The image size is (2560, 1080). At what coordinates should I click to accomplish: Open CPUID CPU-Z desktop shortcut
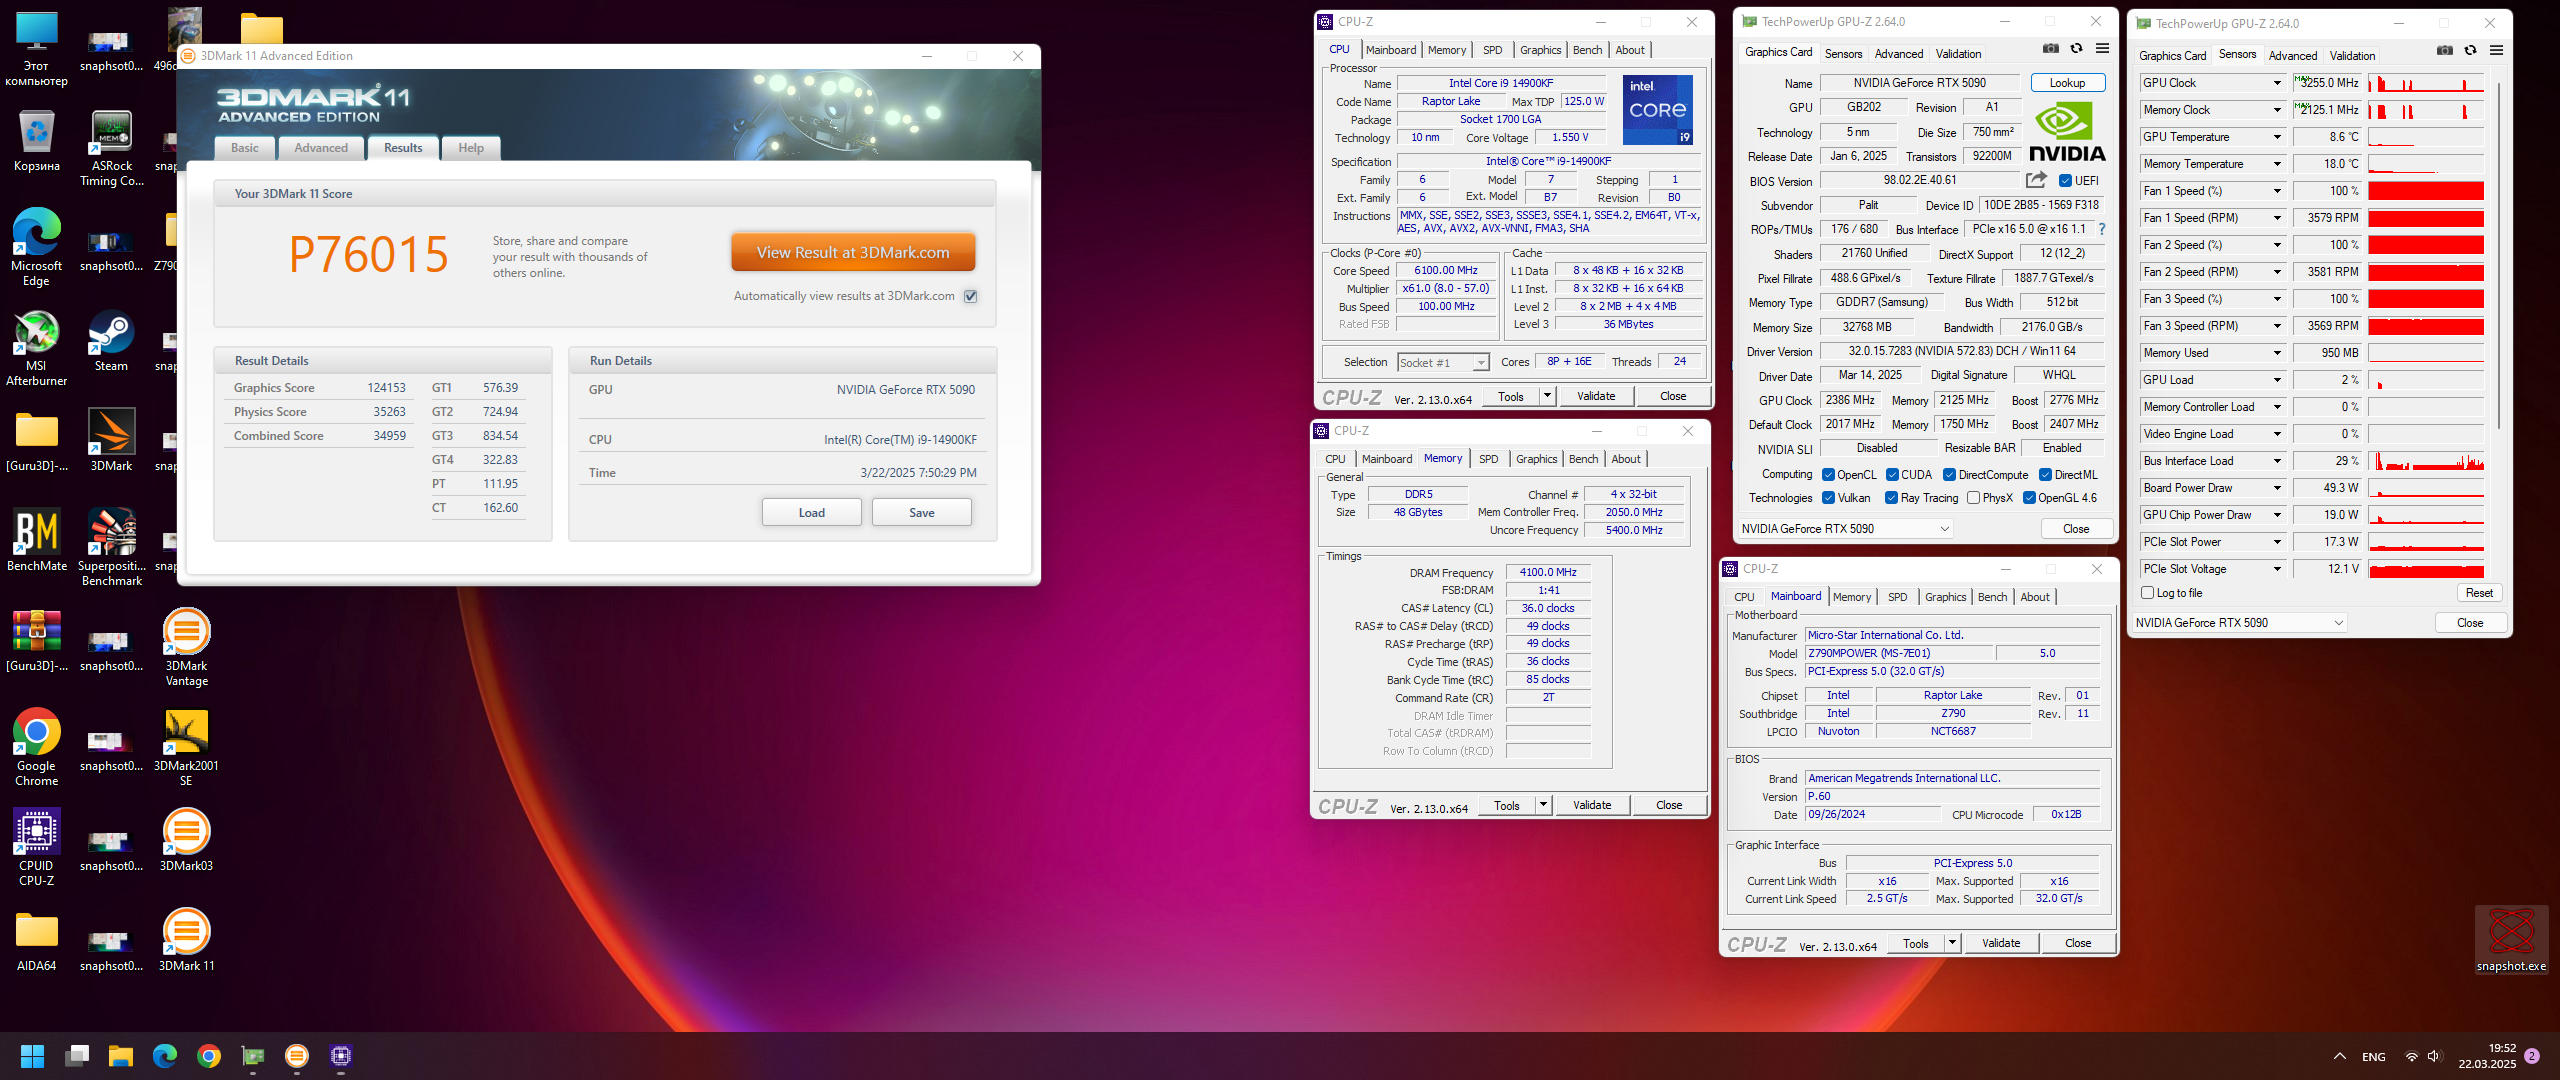pos(37,848)
